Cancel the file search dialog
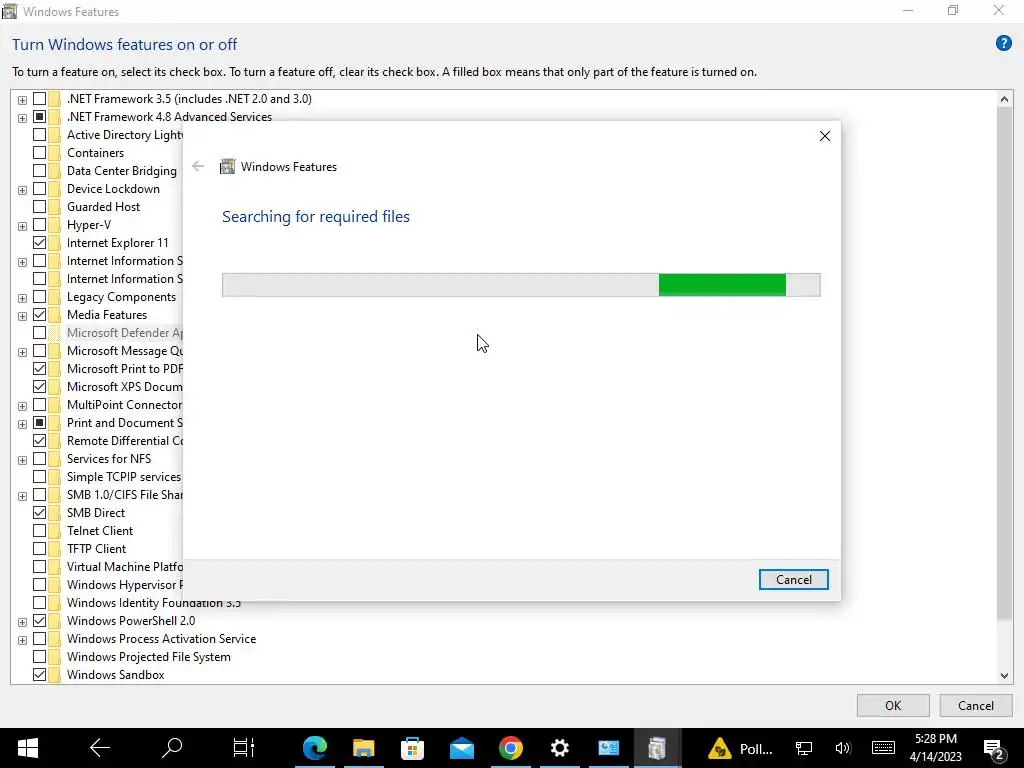The image size is (1024, 768). 793,580
